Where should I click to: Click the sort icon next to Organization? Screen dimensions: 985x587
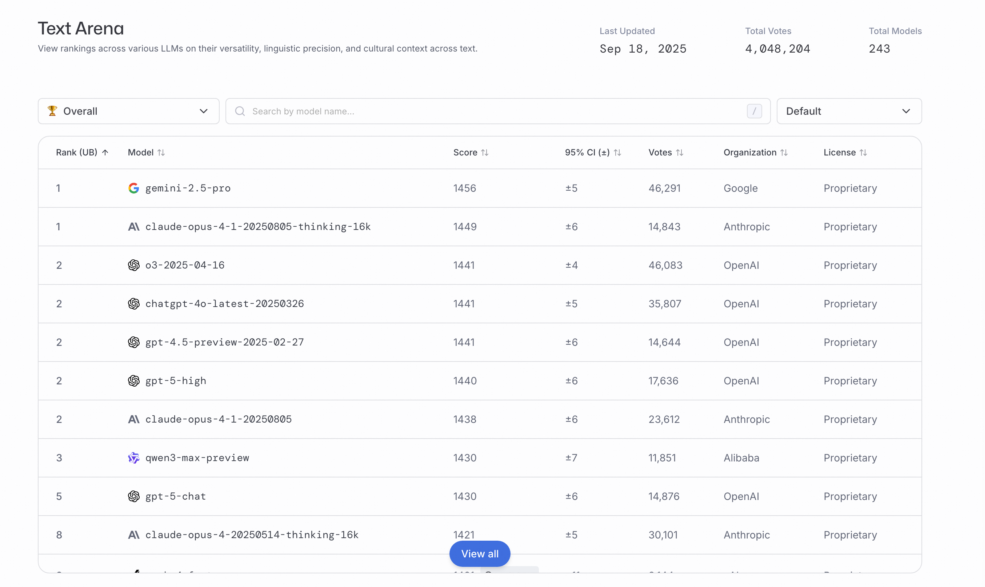pyautogui.click(x=784, y=153)
